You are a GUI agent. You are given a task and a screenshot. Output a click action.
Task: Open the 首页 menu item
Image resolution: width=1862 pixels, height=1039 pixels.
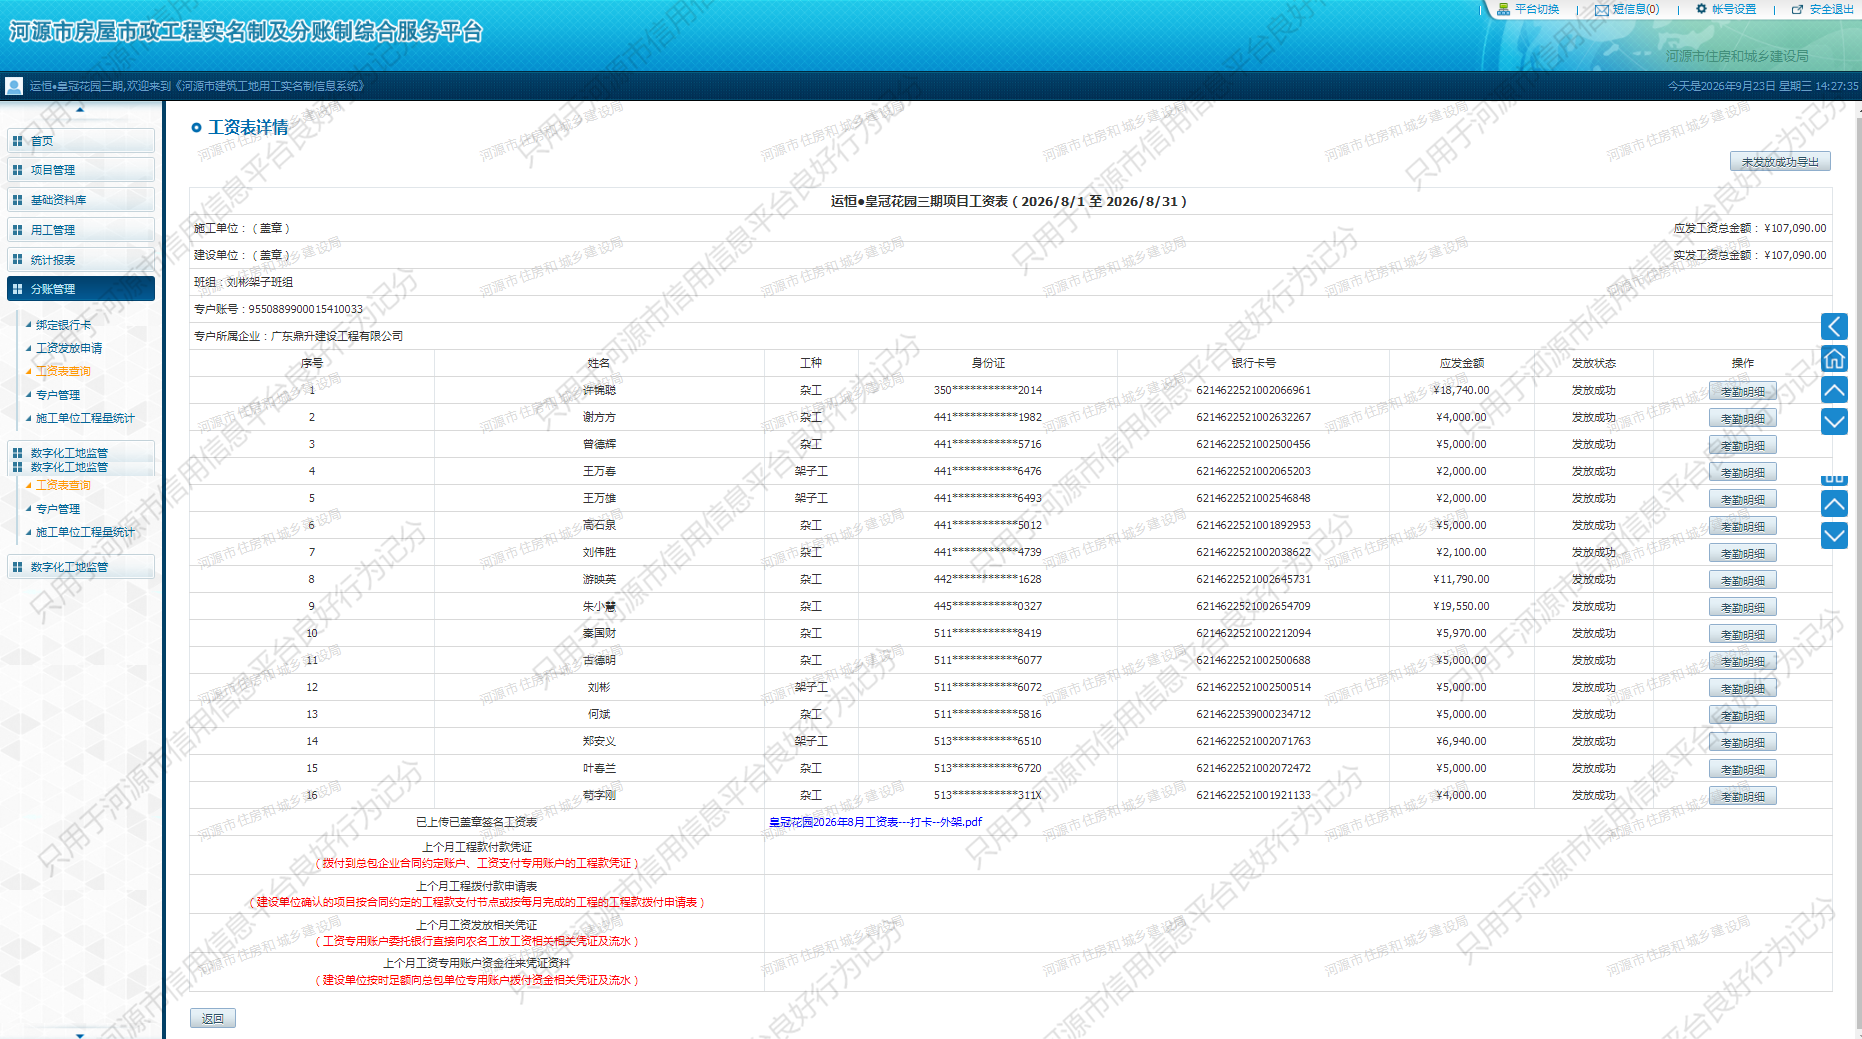[81, 141]
